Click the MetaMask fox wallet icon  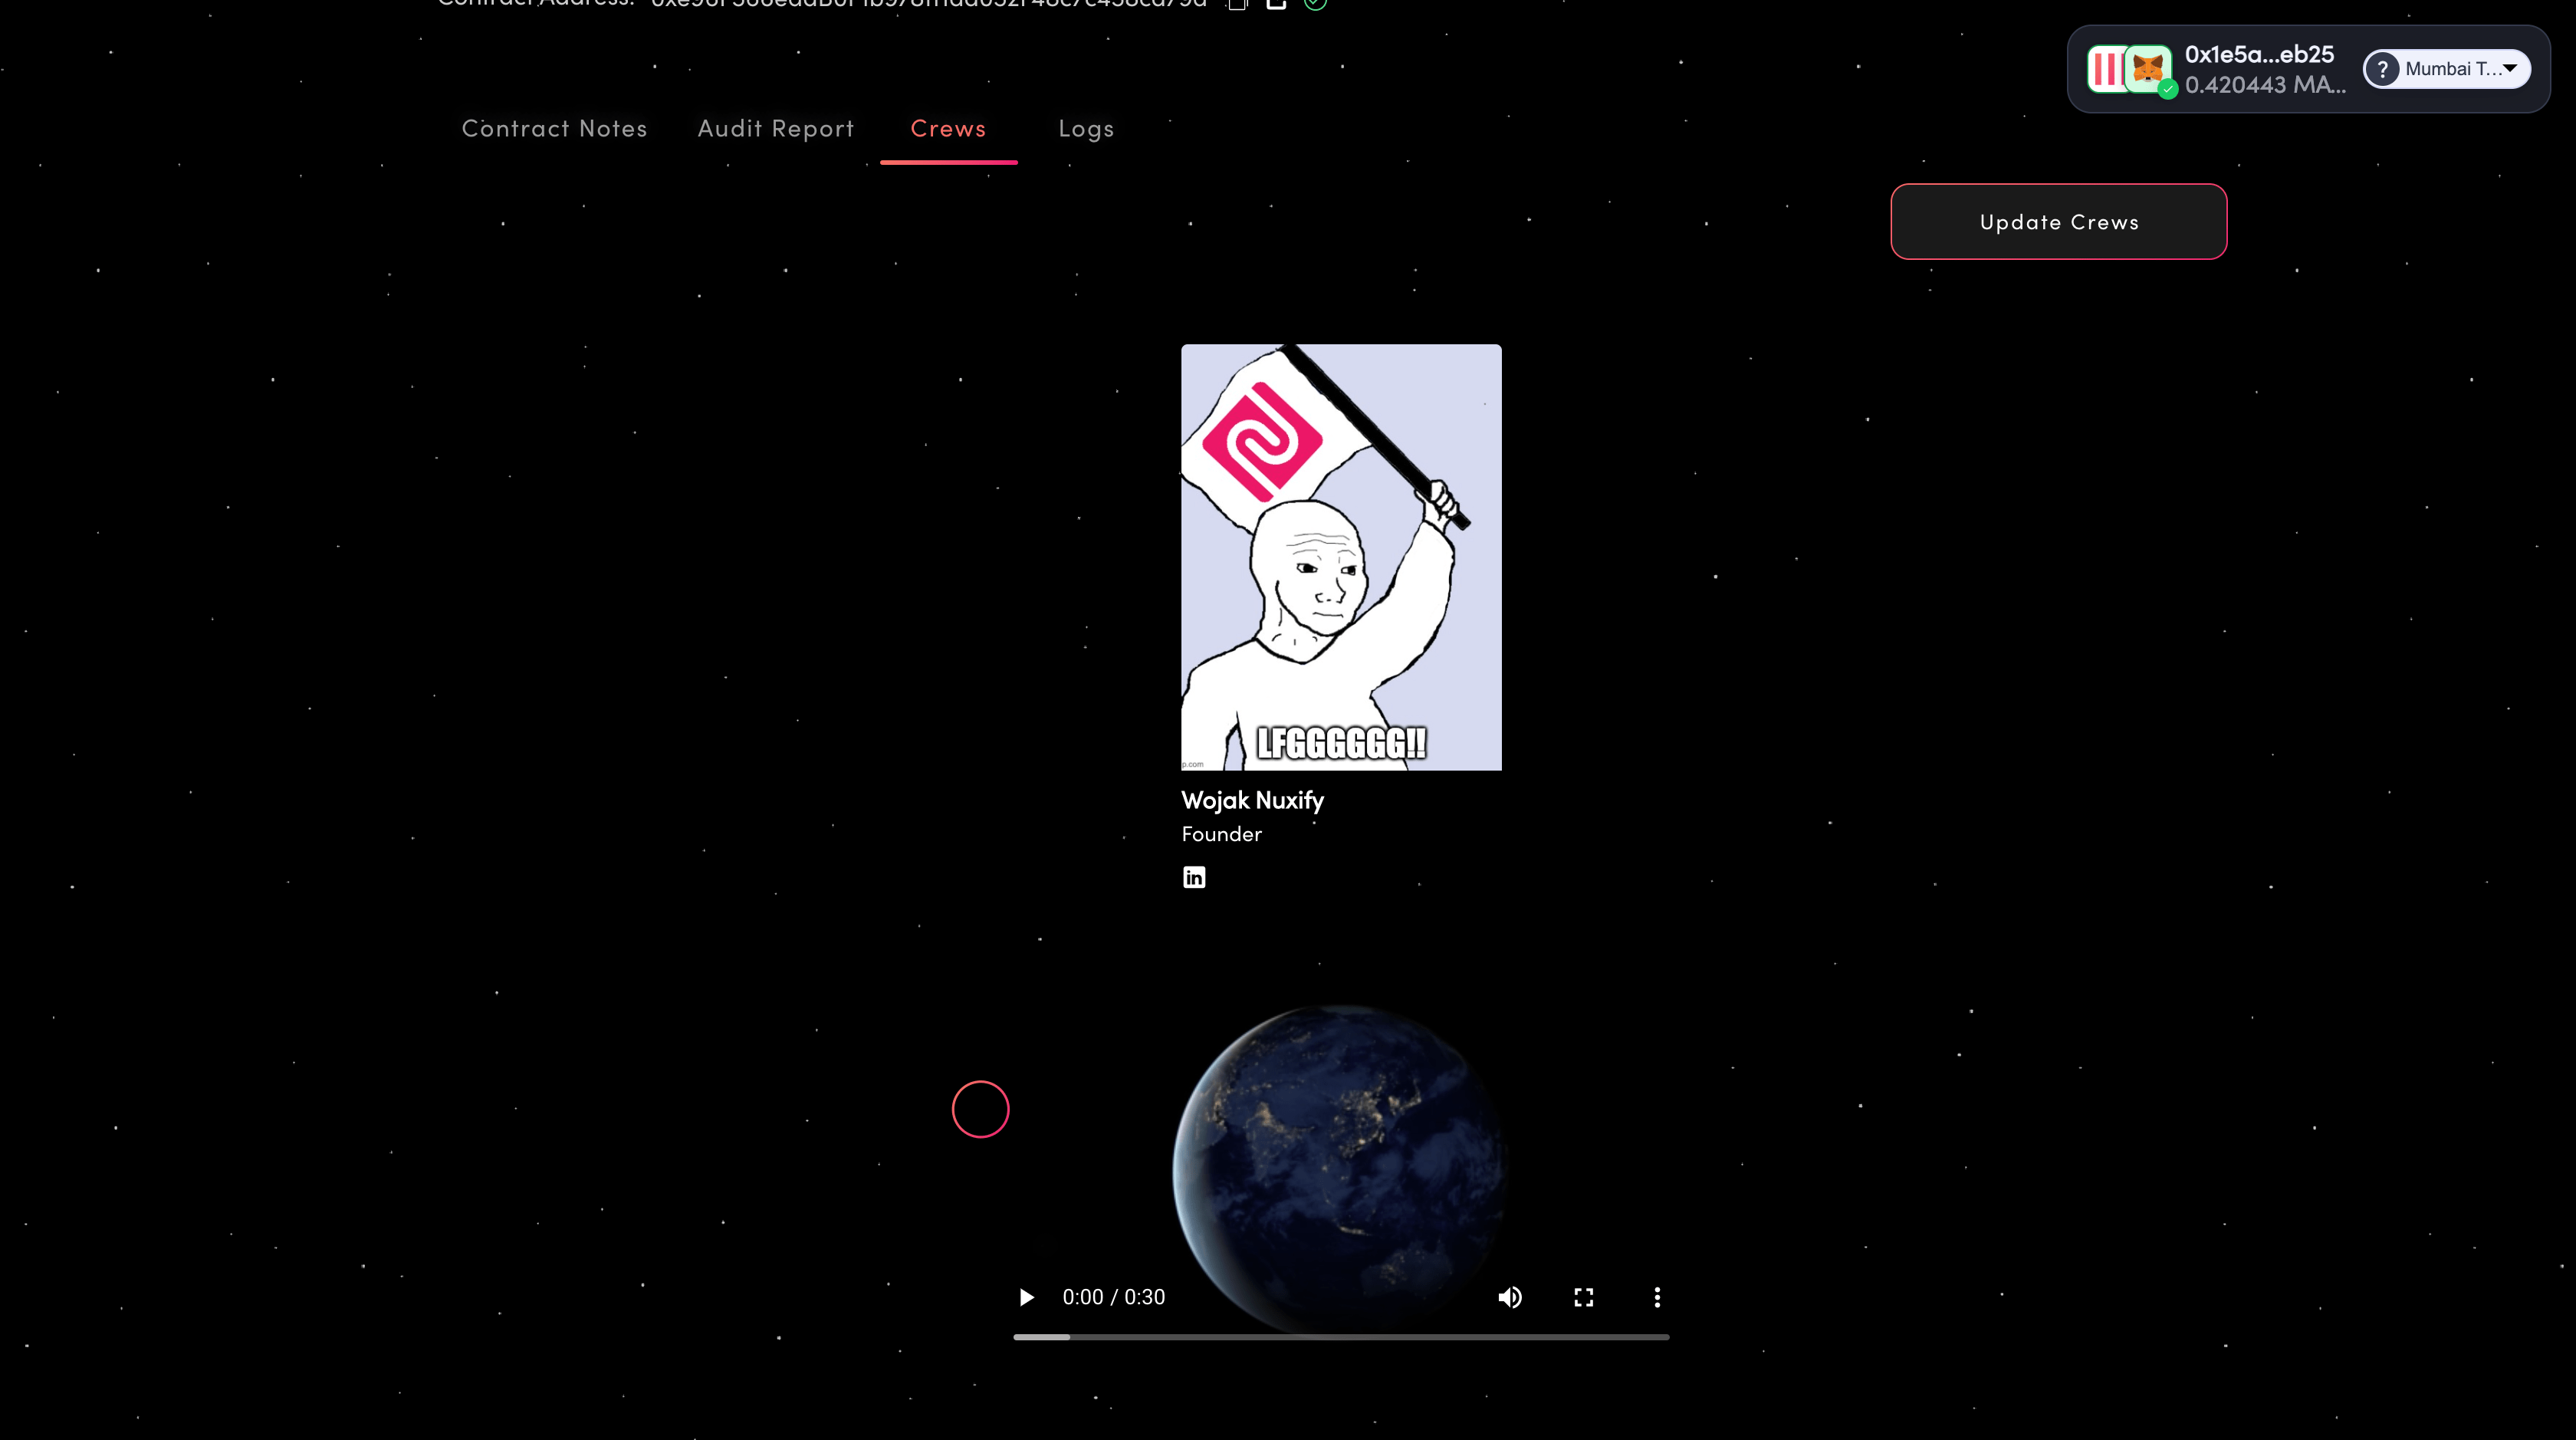[2147, 69]
